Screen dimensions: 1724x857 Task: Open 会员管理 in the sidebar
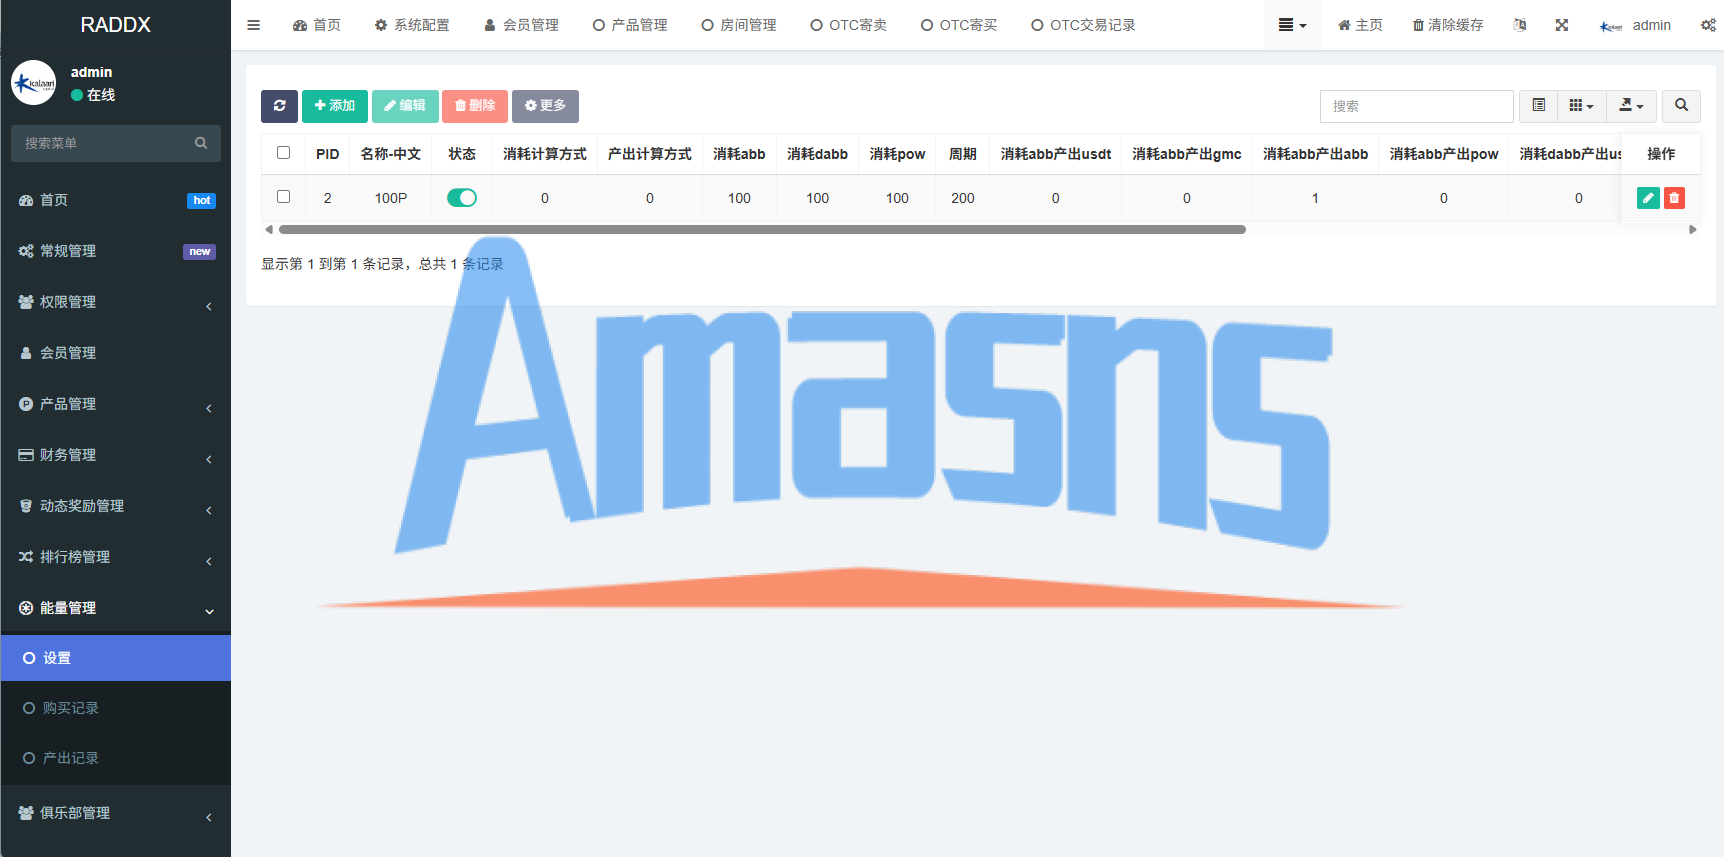(116, 353)
